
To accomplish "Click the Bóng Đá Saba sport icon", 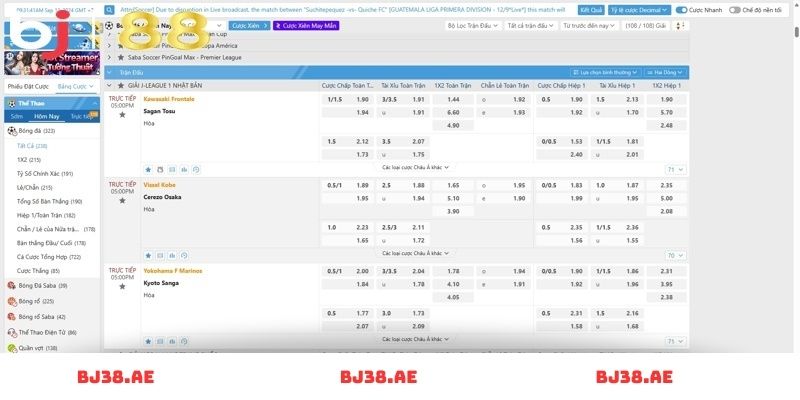I will click(x=12, y=286).
